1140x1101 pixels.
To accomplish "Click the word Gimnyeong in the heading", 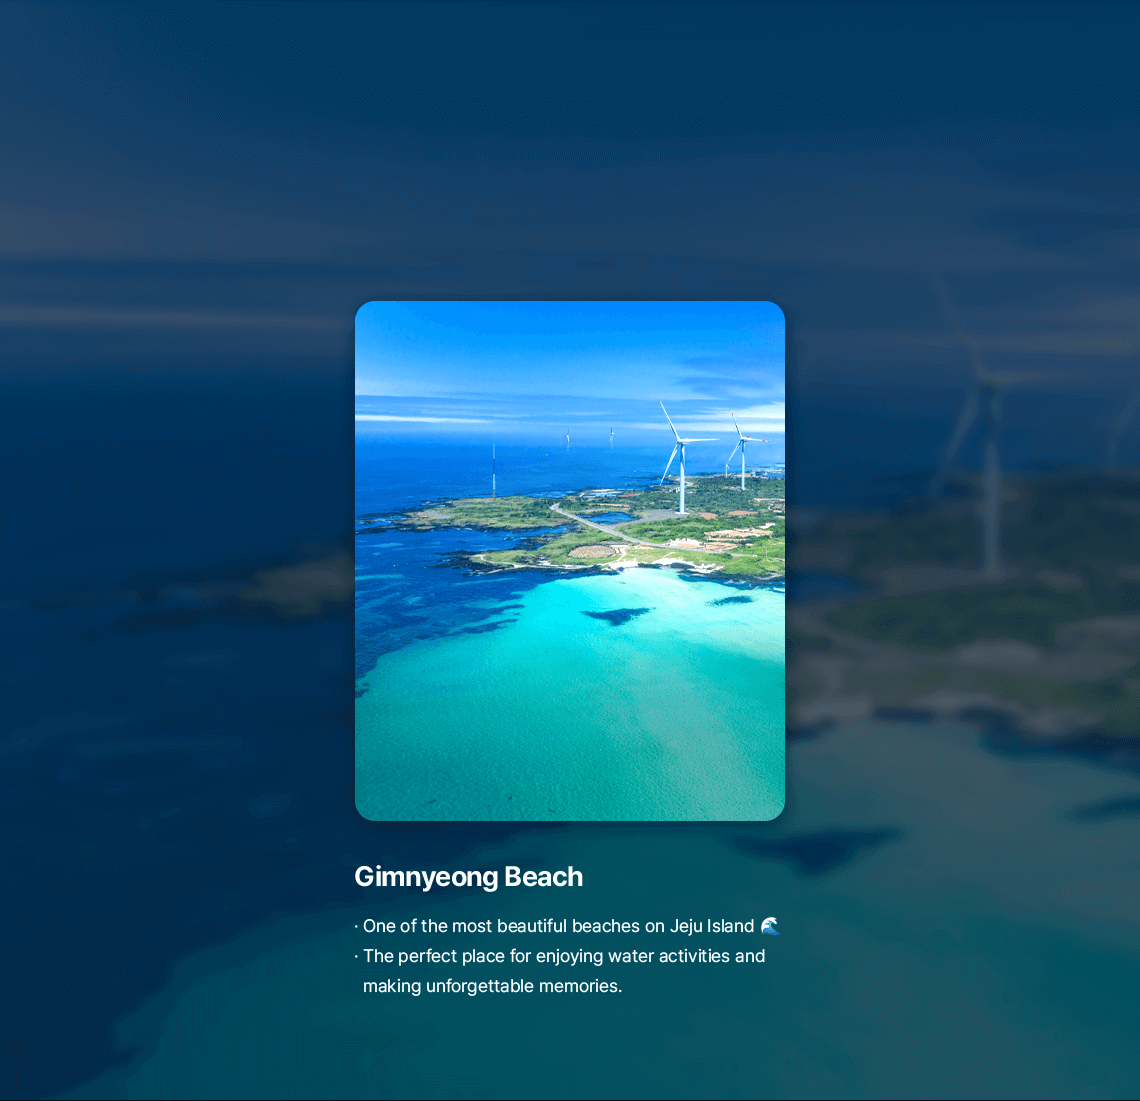I will pyautogui.click(x=427, y=877).
